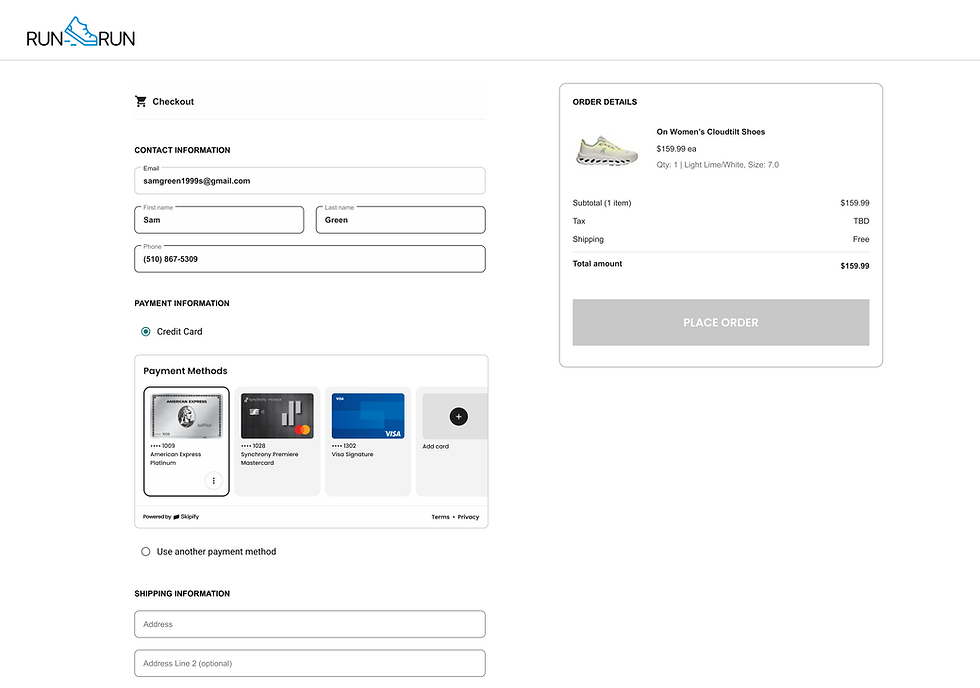Click the First name field containing Sam
Viewport: 980px width, 688px height.
pyautogui.click(x=219, y=220)
